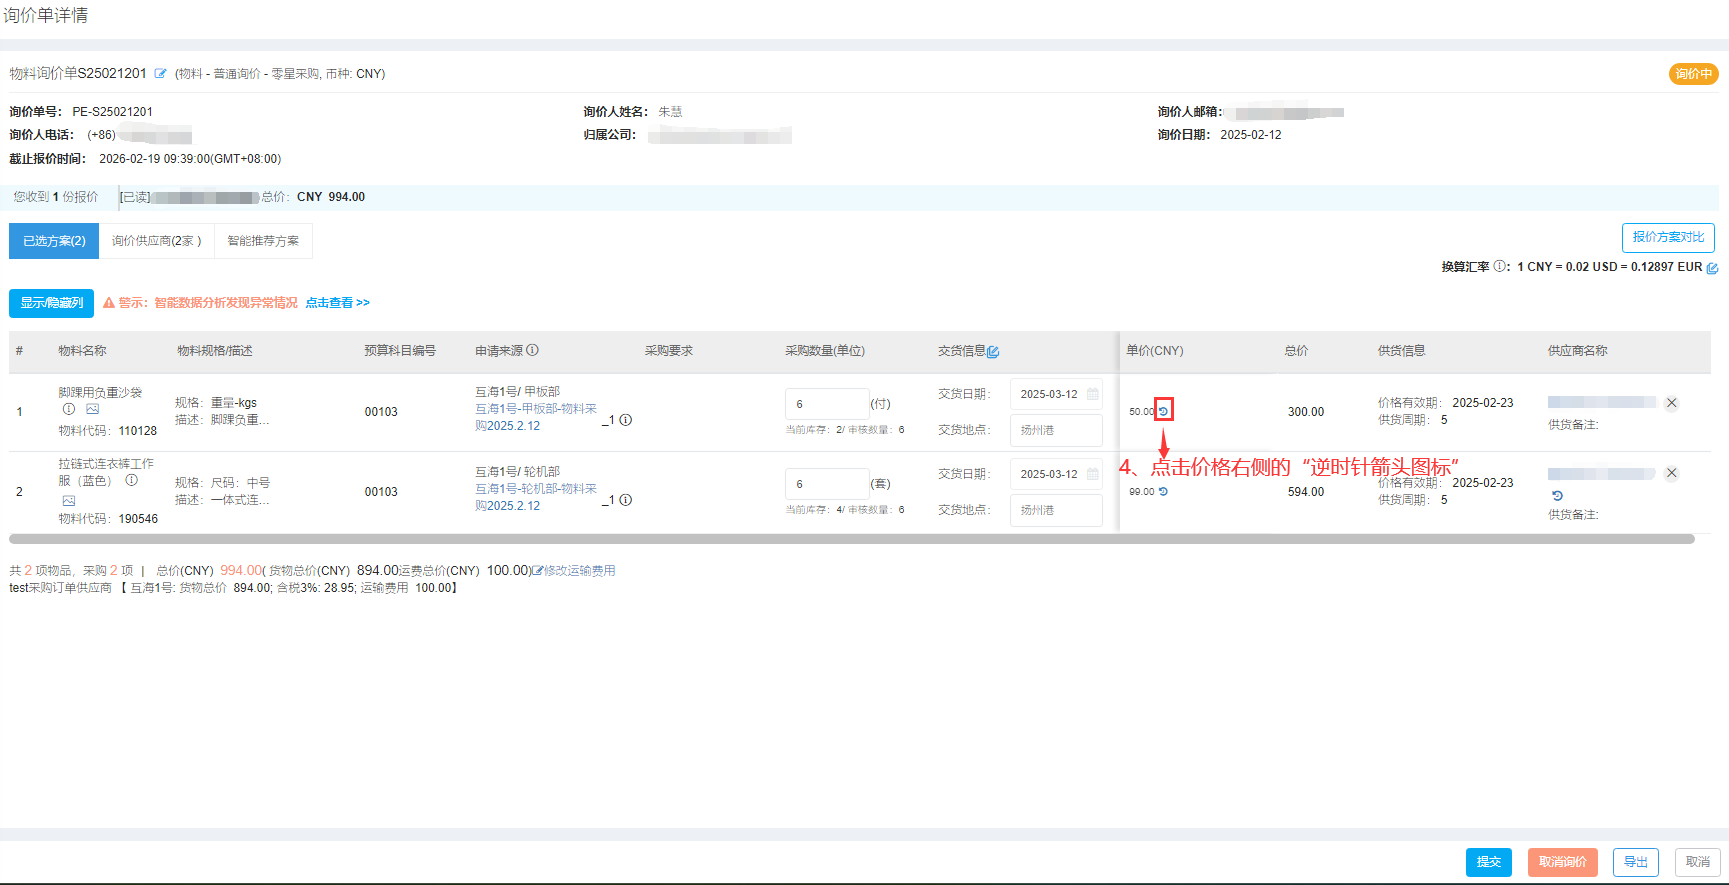Click 供货信息 column header
The image size is (1729, 885).
(x=1402, y=351)
